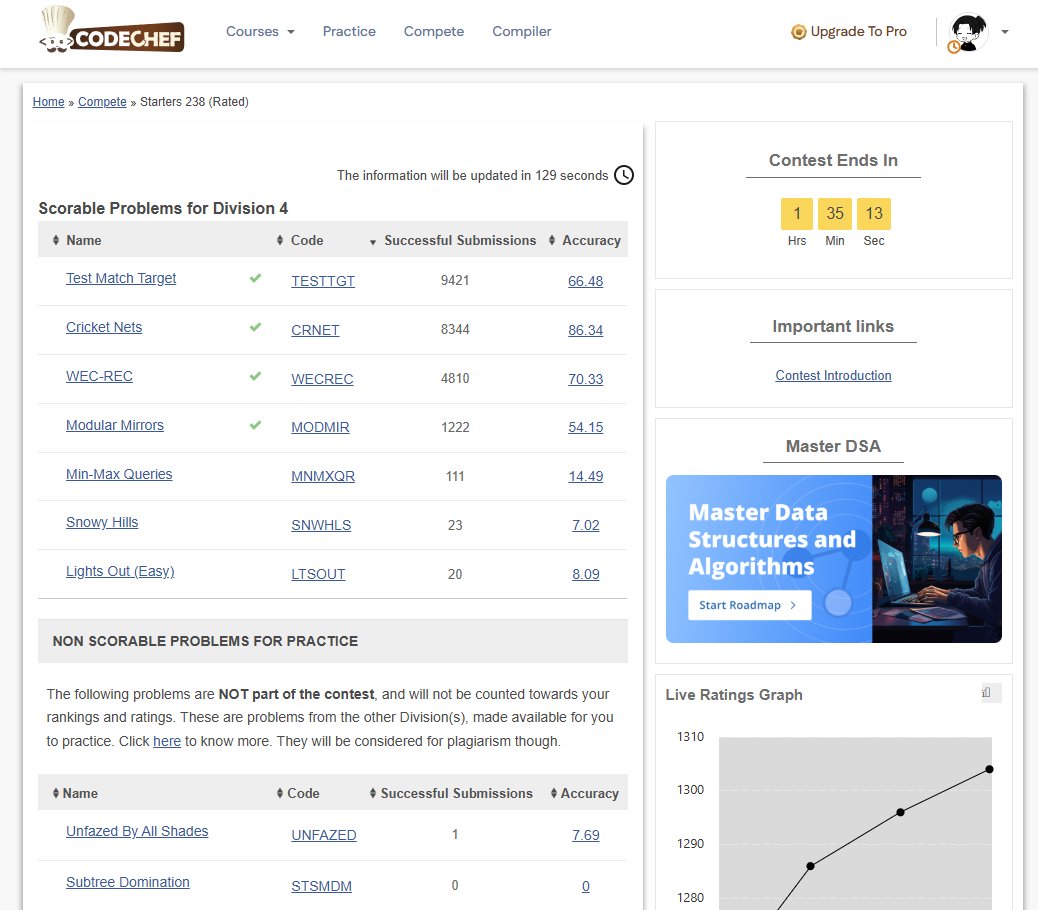This screenshot has height=910, width=1038.
Task: Click the solved checkmark for Modular Mirrors
Action: point(256,425)
